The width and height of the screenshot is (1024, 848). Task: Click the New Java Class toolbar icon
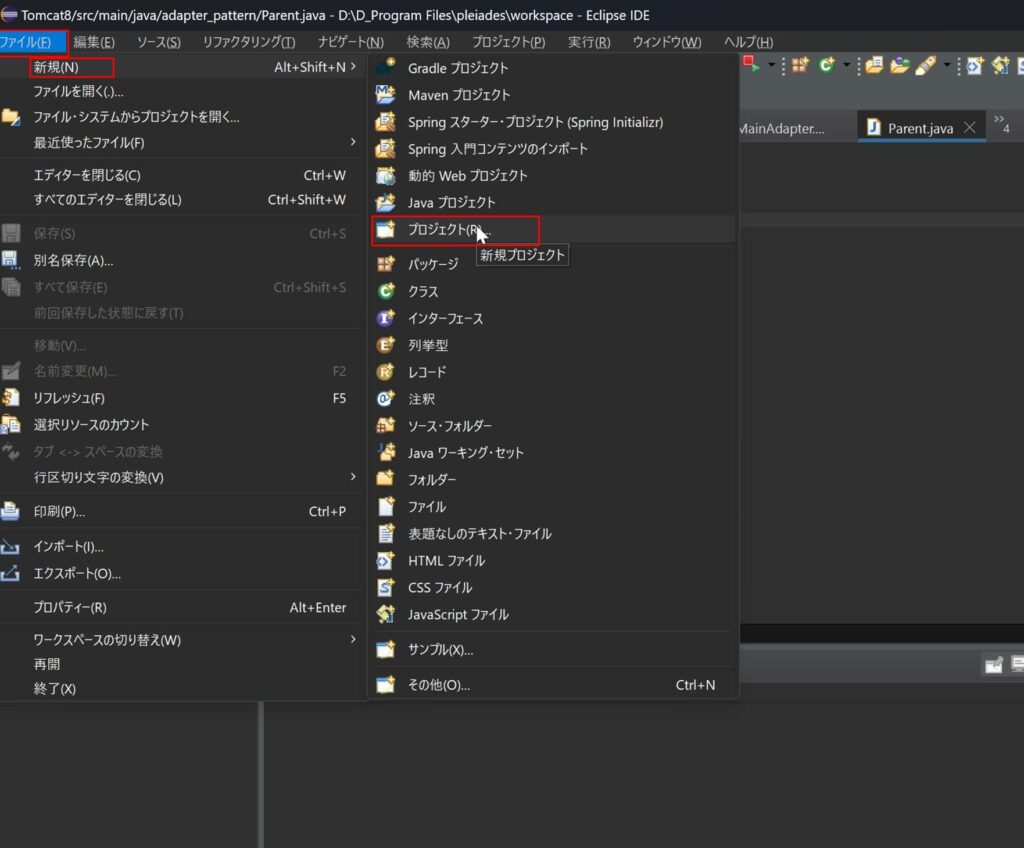pyautogui.click(x=826, y=65)
